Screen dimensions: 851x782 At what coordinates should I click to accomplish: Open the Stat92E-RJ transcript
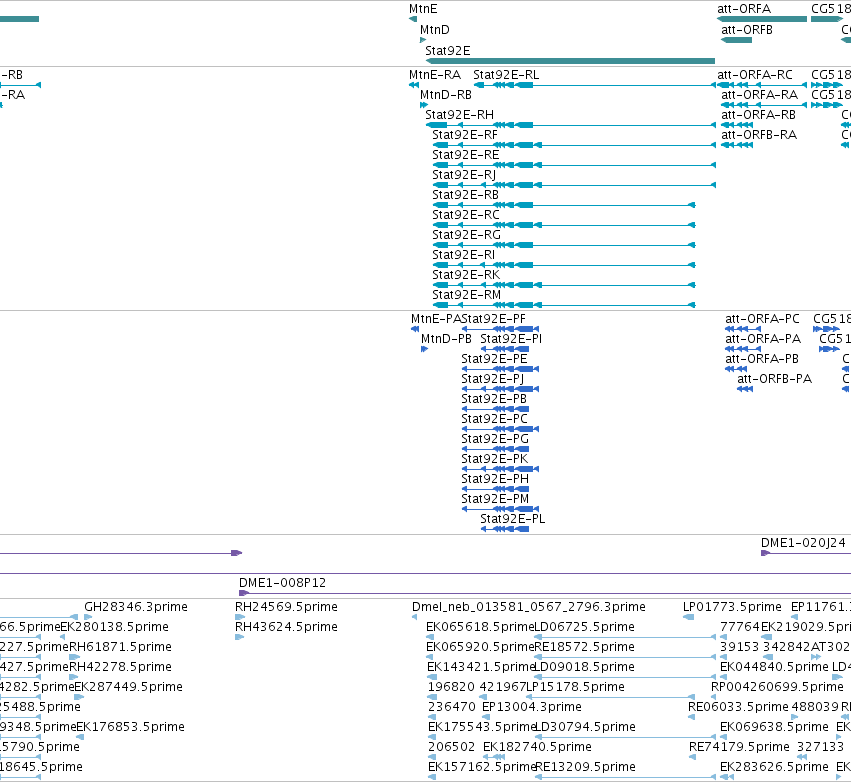click(x=574, y=185)
